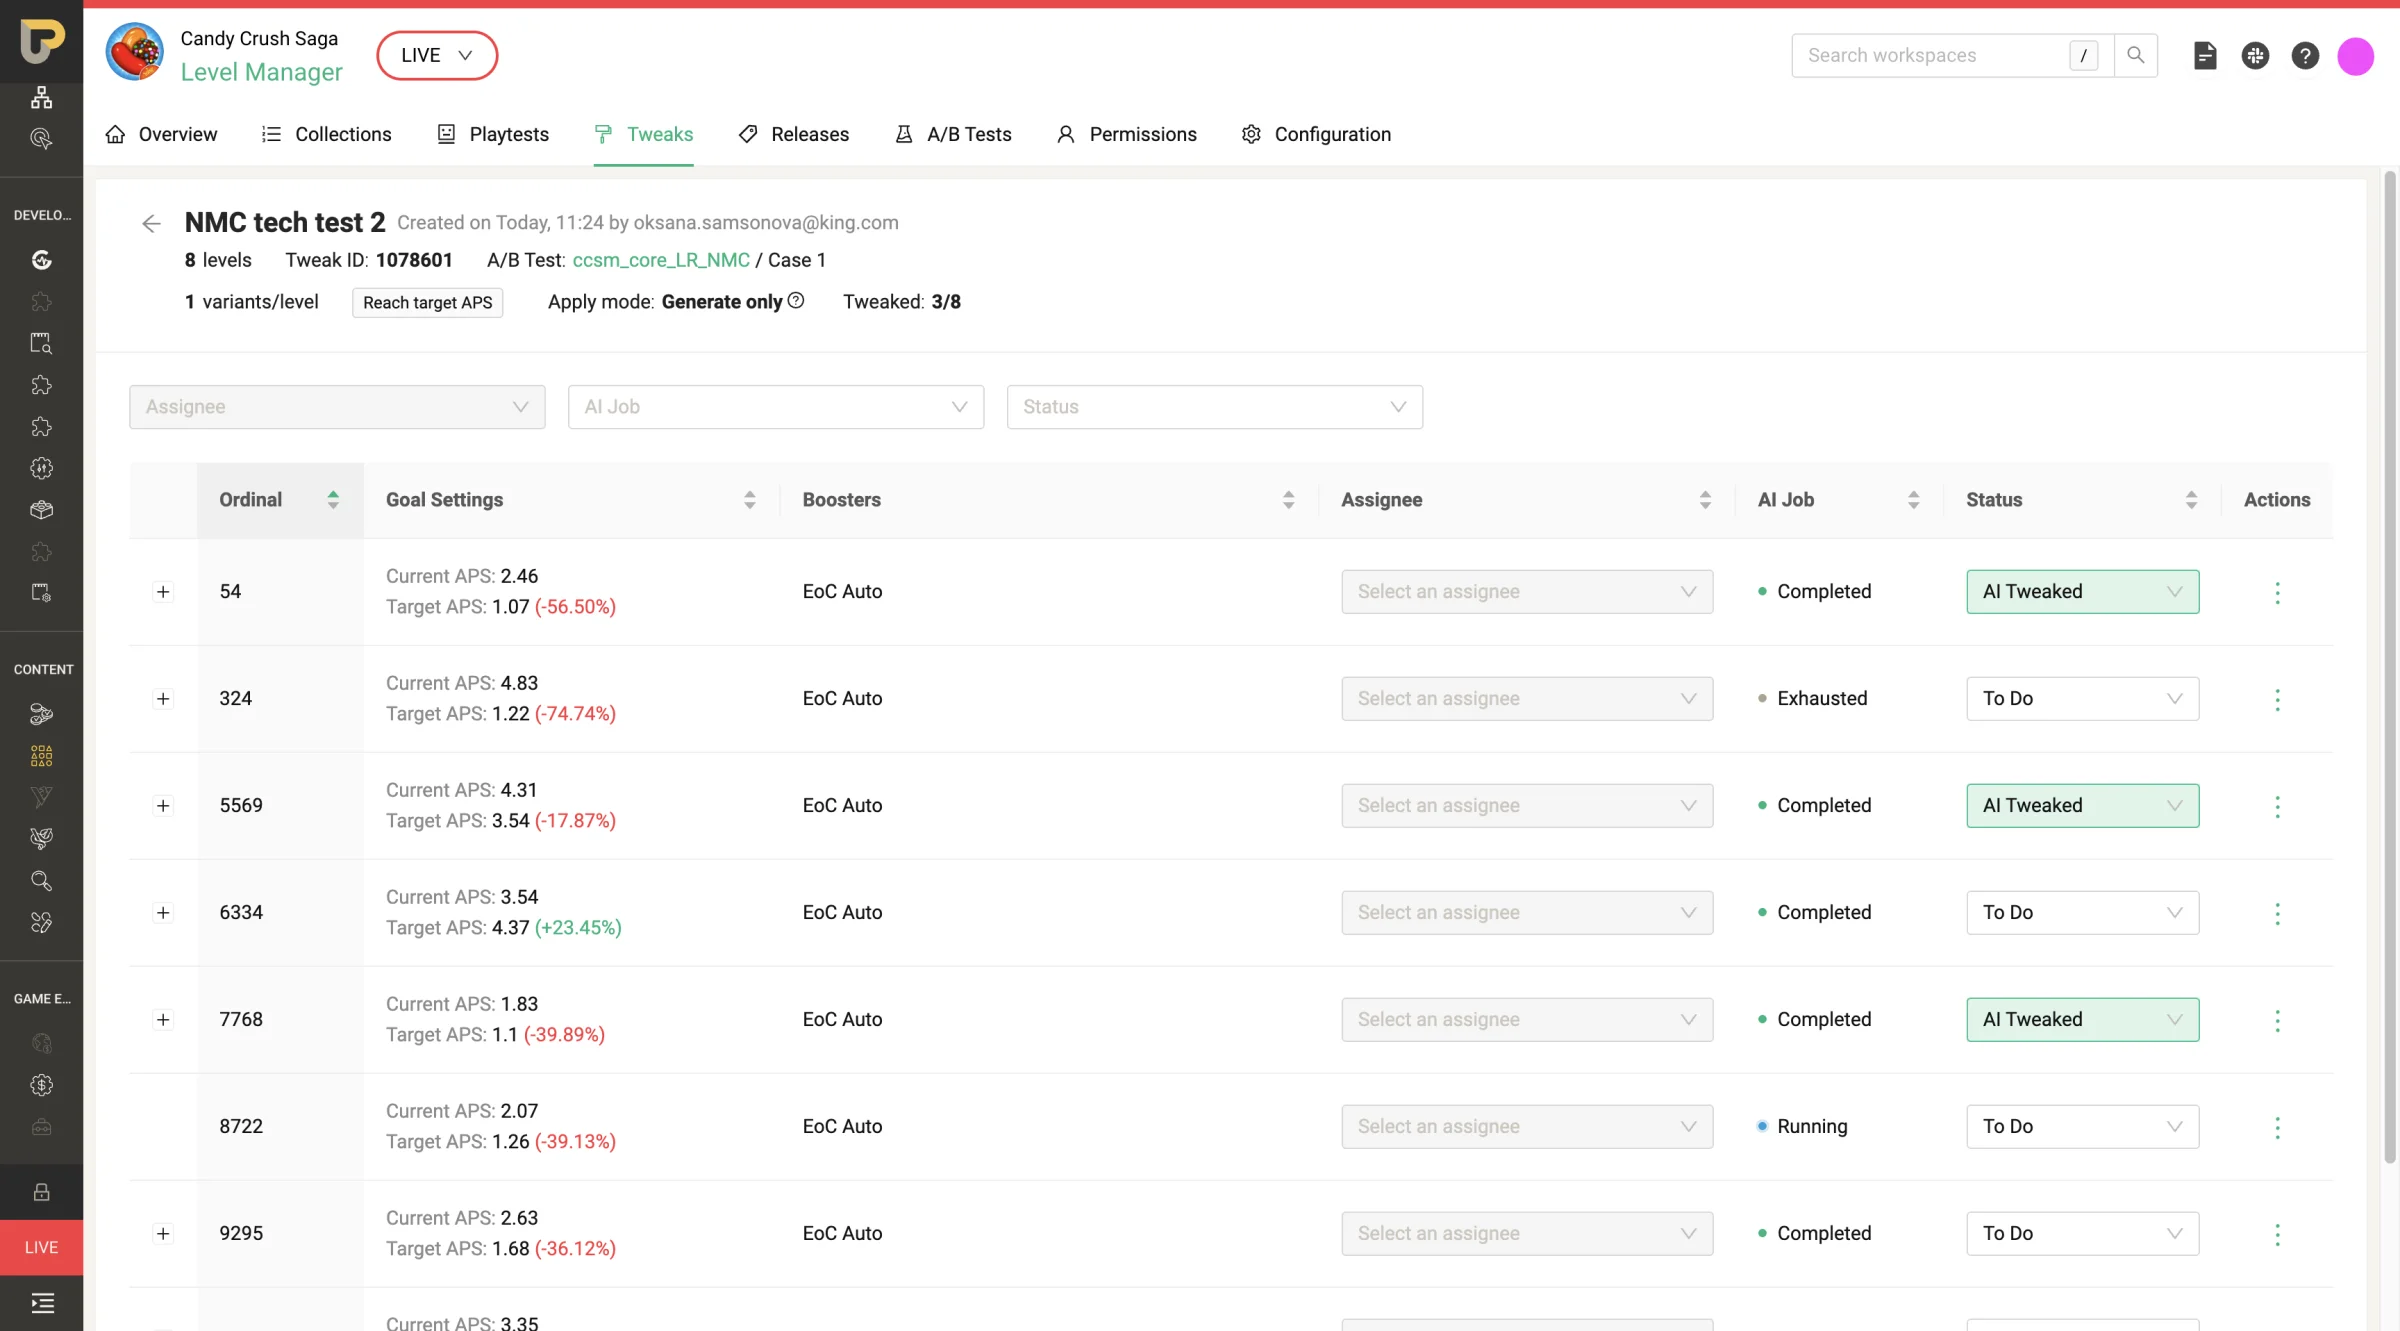Click the sidebar search magnifier icon
The height and width of the screenshot is (1331, 2400).
click(x=41, y=881)
